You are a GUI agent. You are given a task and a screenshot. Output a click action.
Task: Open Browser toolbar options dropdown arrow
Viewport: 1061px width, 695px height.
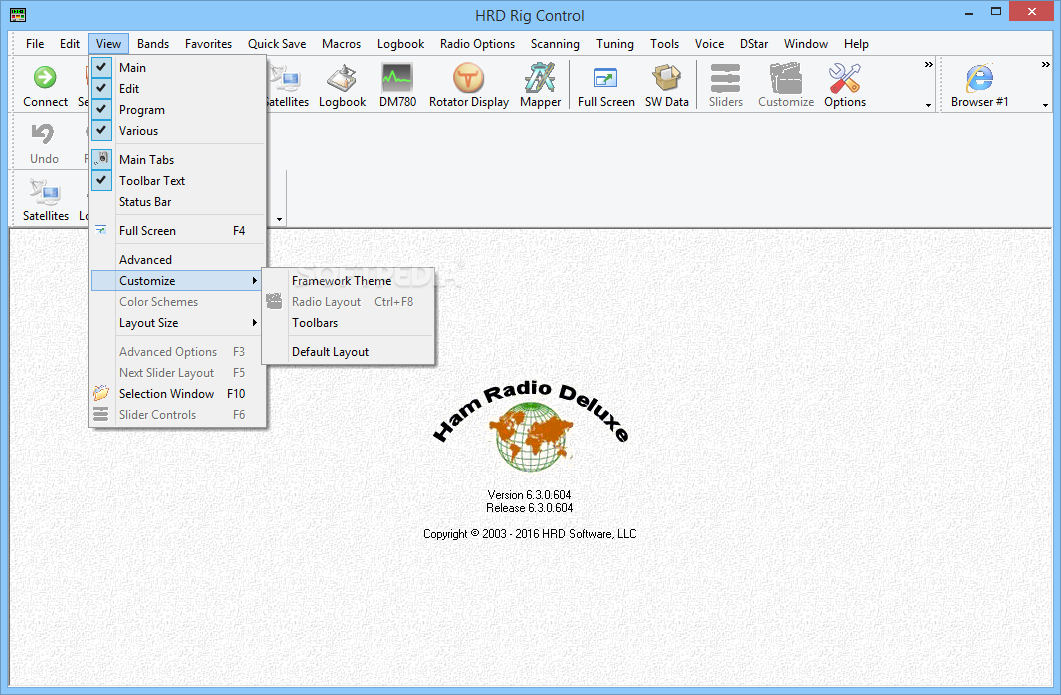[1045, 106]
